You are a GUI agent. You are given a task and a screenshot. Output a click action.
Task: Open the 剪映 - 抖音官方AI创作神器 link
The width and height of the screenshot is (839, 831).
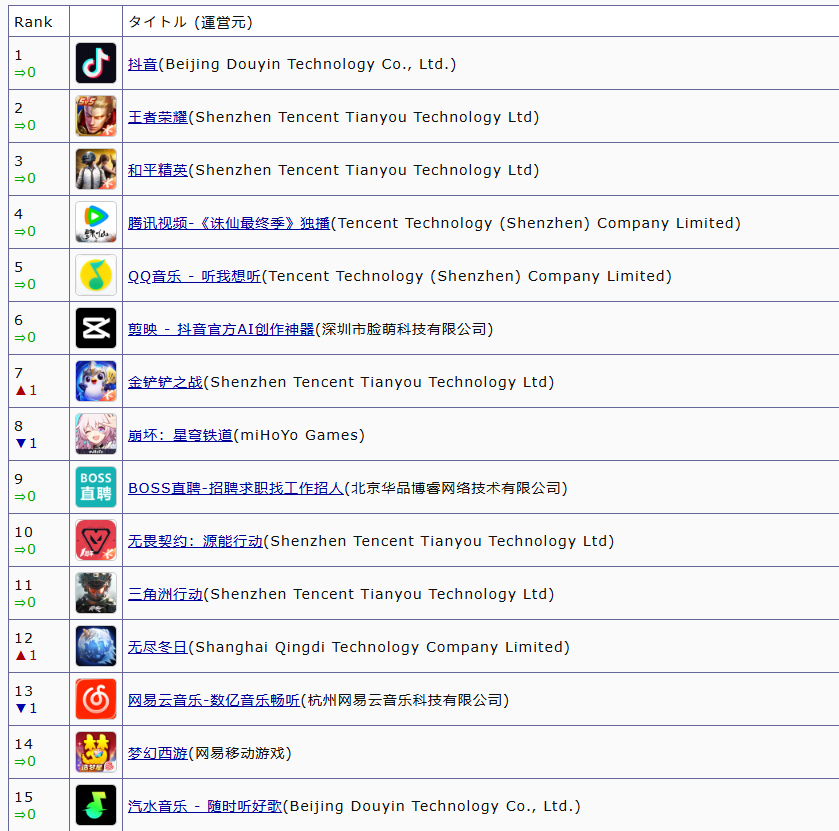[x=221, y=329]
